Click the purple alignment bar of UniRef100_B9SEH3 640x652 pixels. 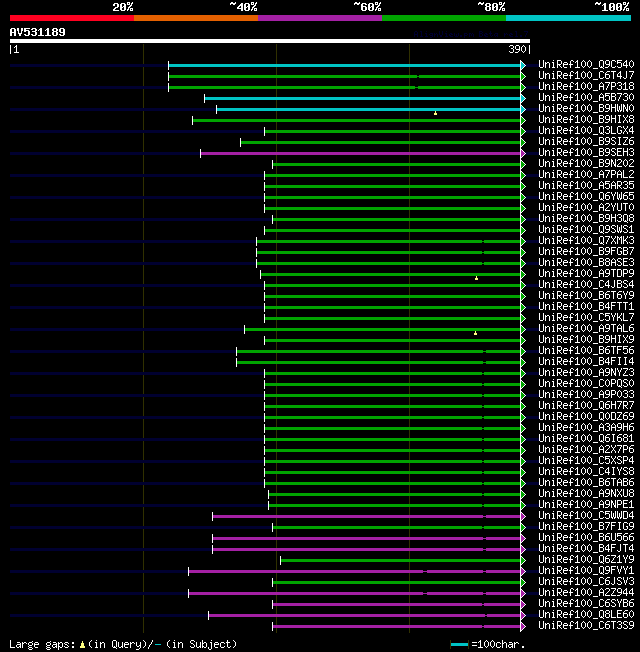tap(360, 153)
